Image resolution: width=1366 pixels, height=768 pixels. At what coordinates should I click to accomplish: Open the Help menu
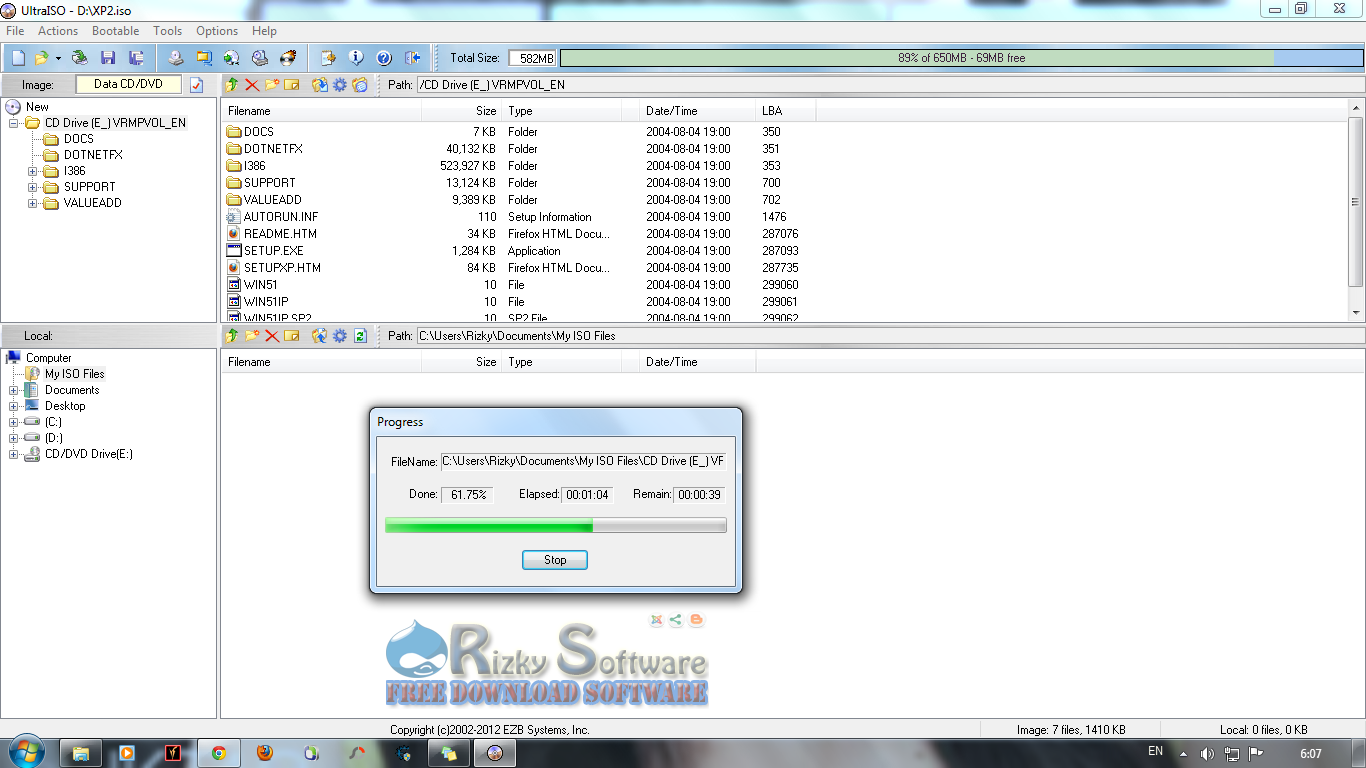pos(264,31)
